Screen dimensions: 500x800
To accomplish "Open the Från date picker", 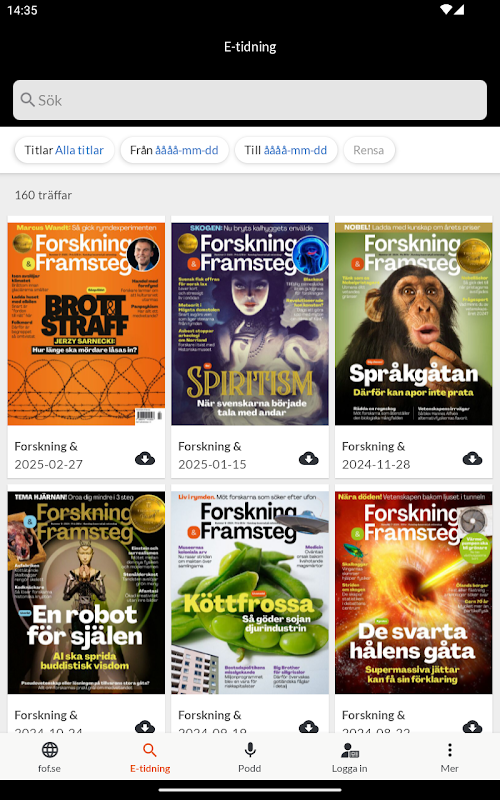I will click(x=174, y=150).
